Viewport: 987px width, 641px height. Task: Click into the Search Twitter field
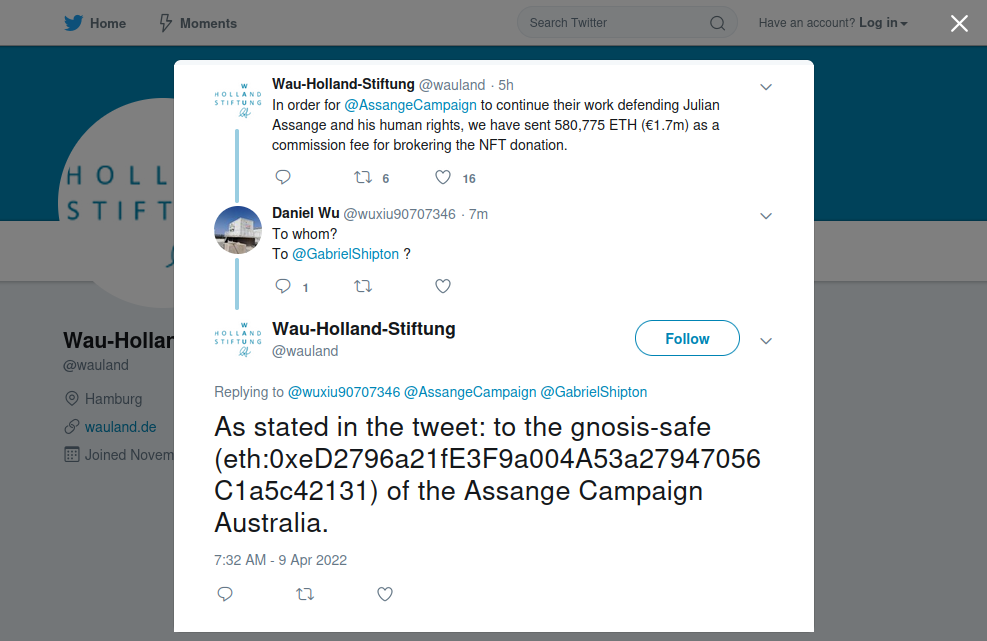point(615,23)
